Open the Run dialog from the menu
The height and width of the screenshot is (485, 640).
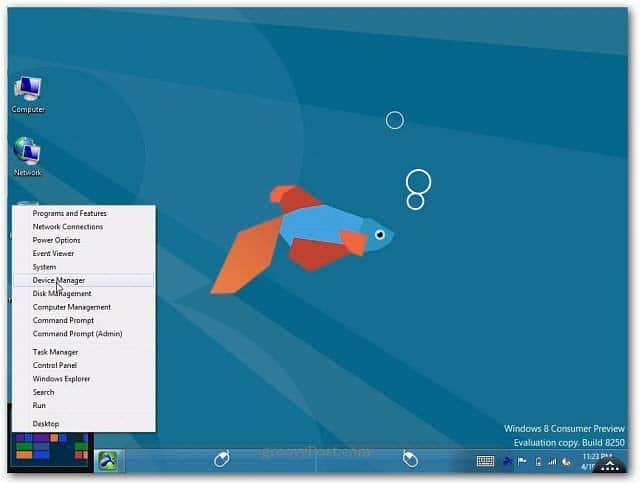coord(39,405)
